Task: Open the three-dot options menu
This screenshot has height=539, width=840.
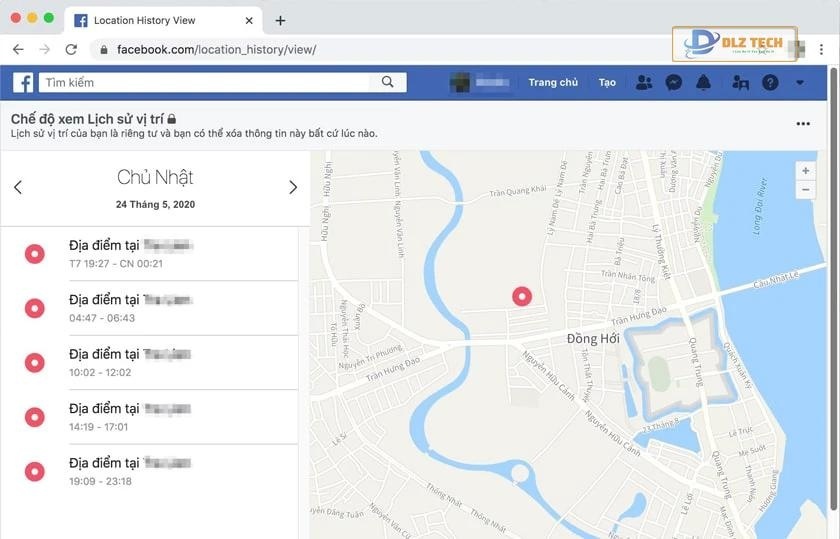Action: (803, 124)
